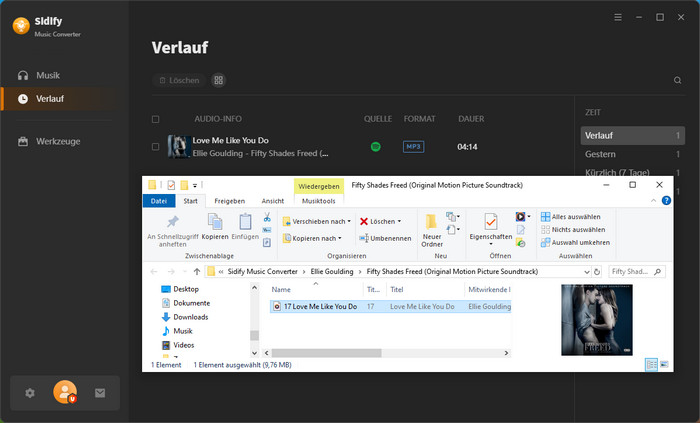
Task: Click the scissors cut icon
Action: pos(267,217)
